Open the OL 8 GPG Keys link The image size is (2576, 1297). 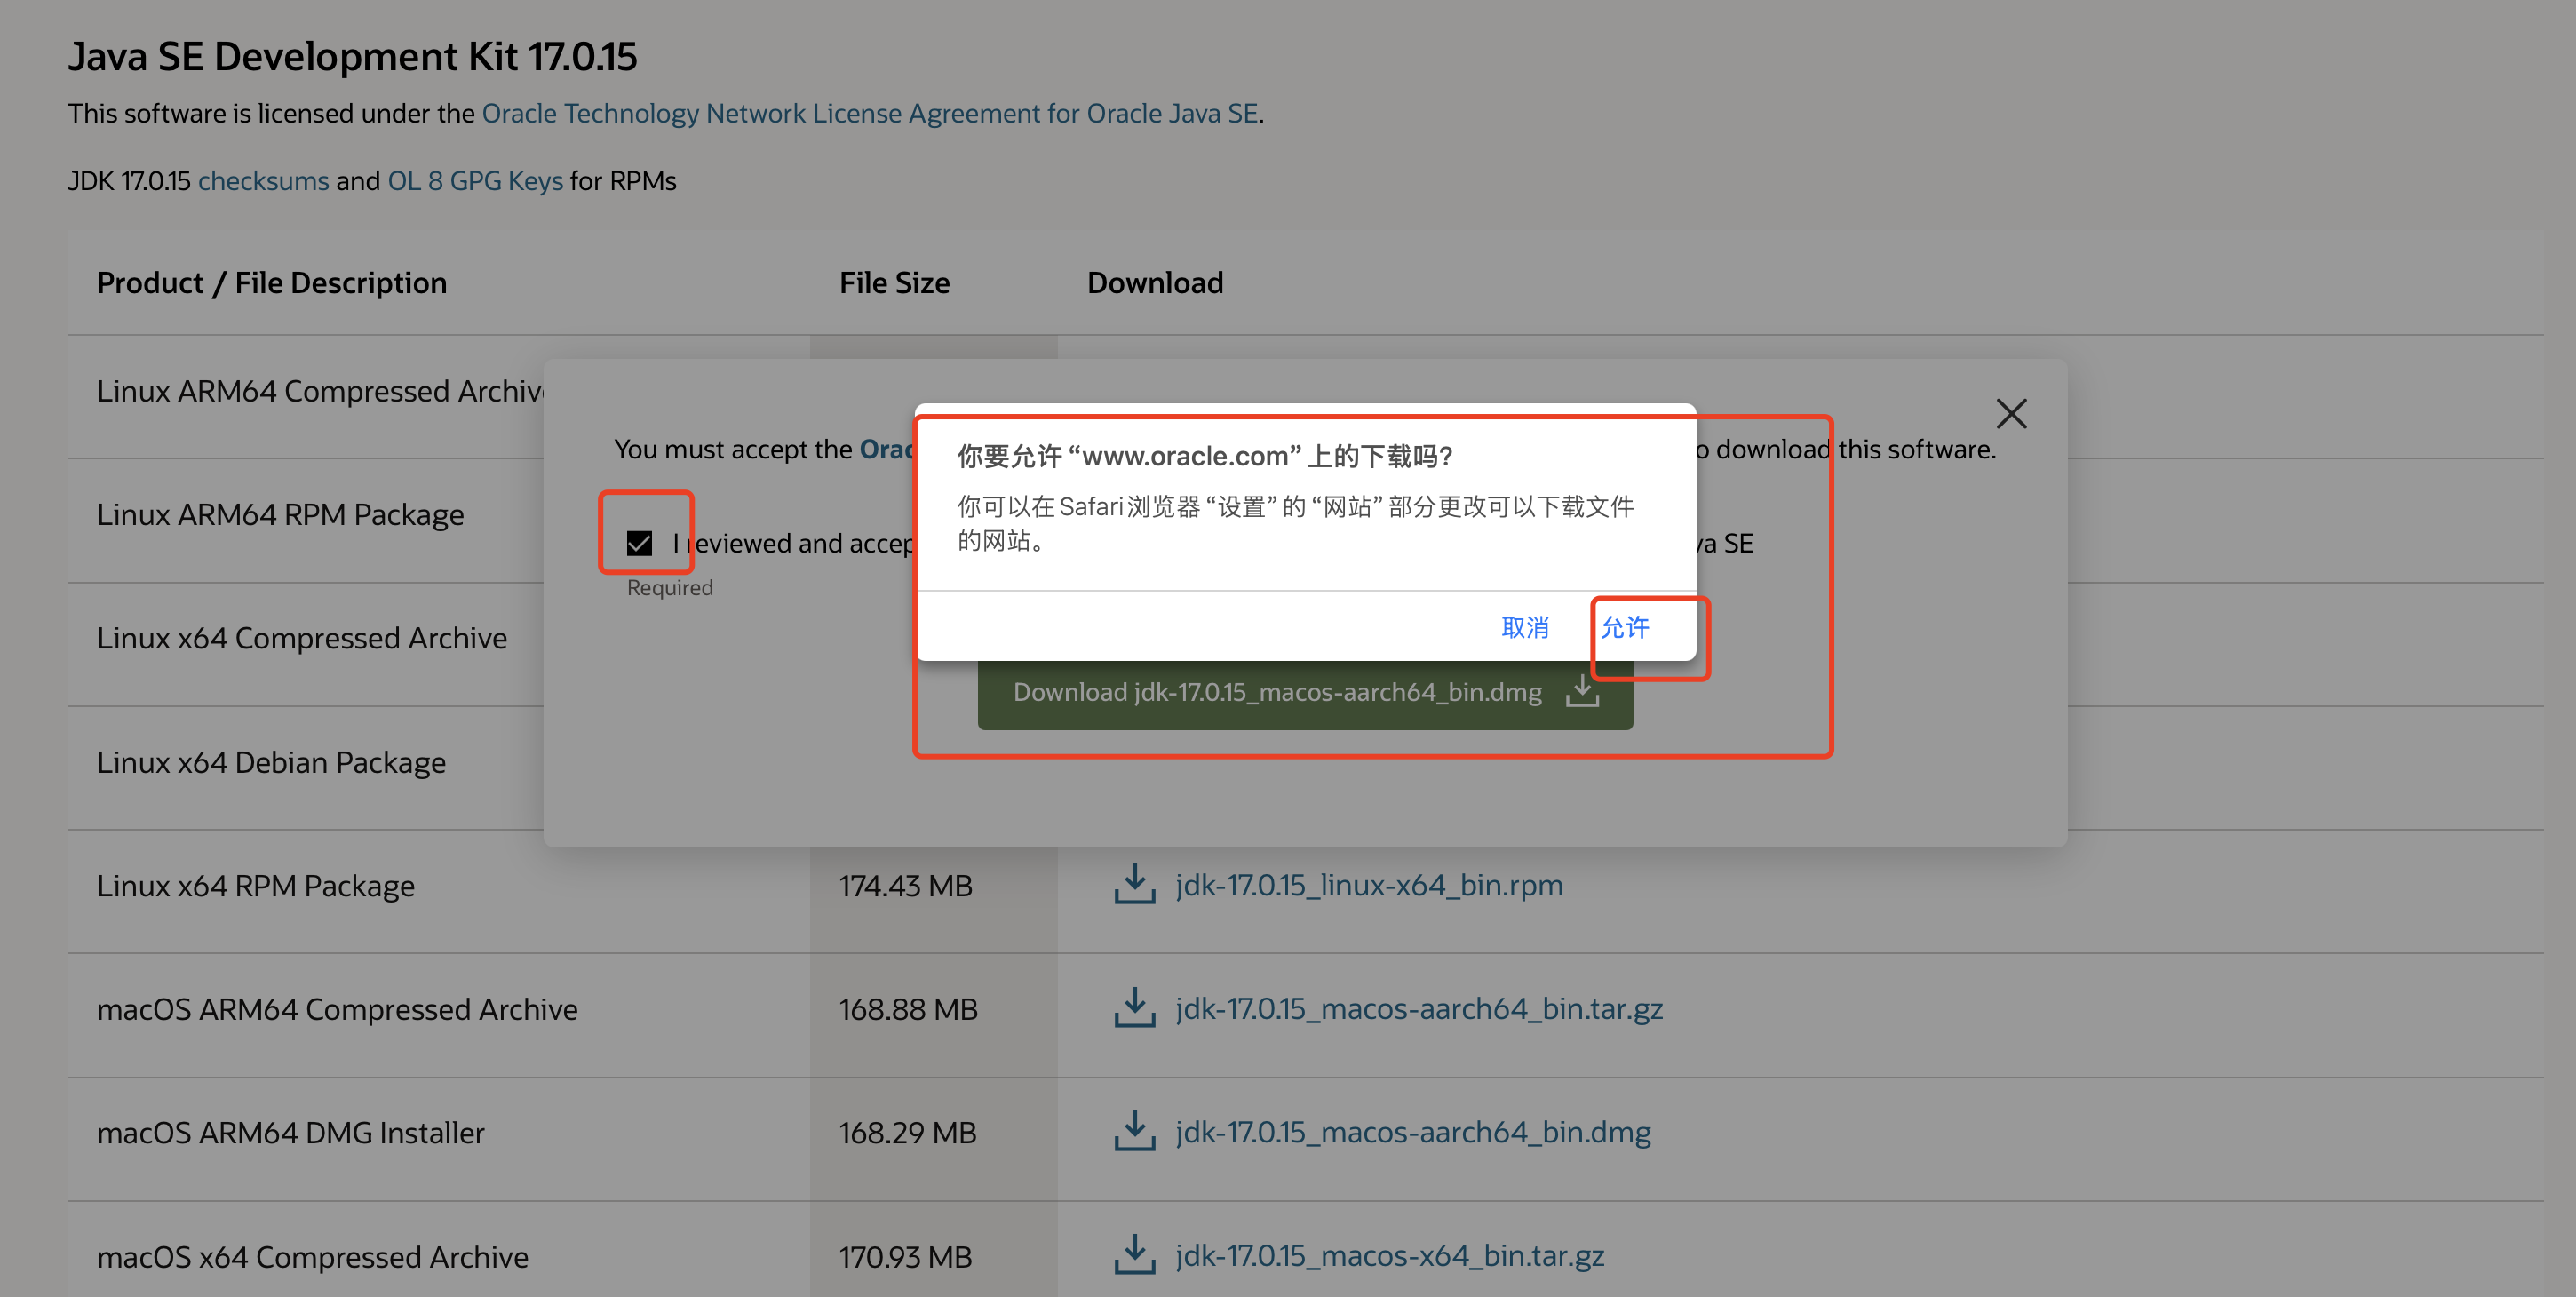(475, 181)
